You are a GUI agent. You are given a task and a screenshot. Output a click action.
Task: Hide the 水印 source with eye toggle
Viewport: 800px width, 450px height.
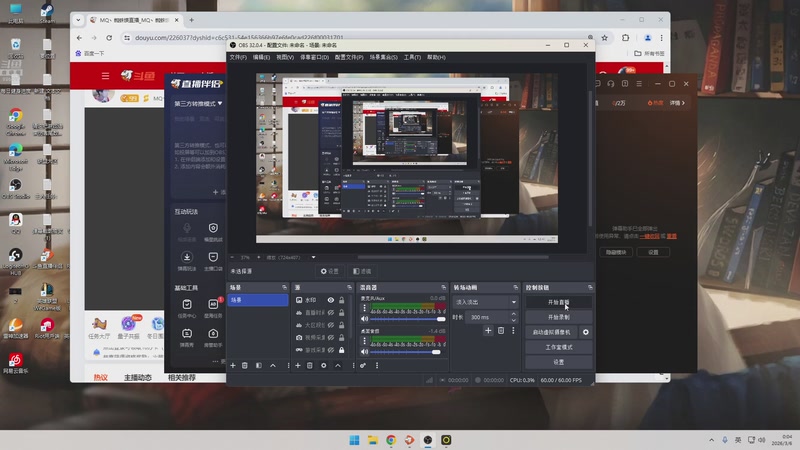click(x=331, y=300)
